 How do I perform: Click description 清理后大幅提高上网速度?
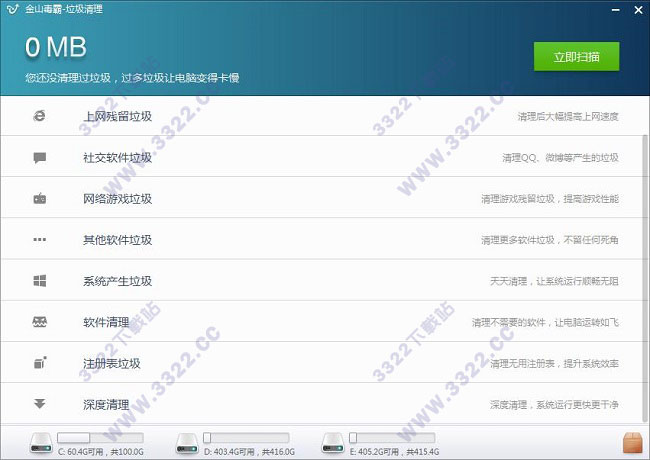pyautogui.click(x=568, y=116)
